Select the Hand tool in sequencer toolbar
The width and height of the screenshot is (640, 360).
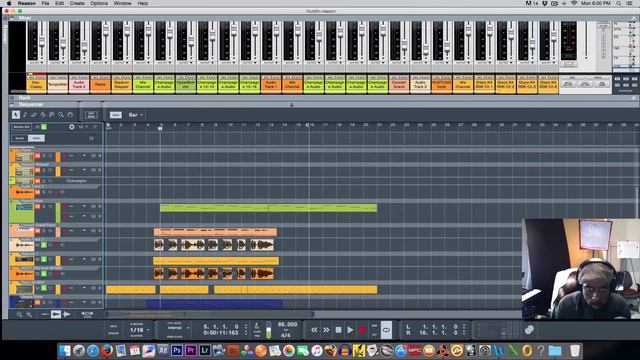tap(70, 115)
